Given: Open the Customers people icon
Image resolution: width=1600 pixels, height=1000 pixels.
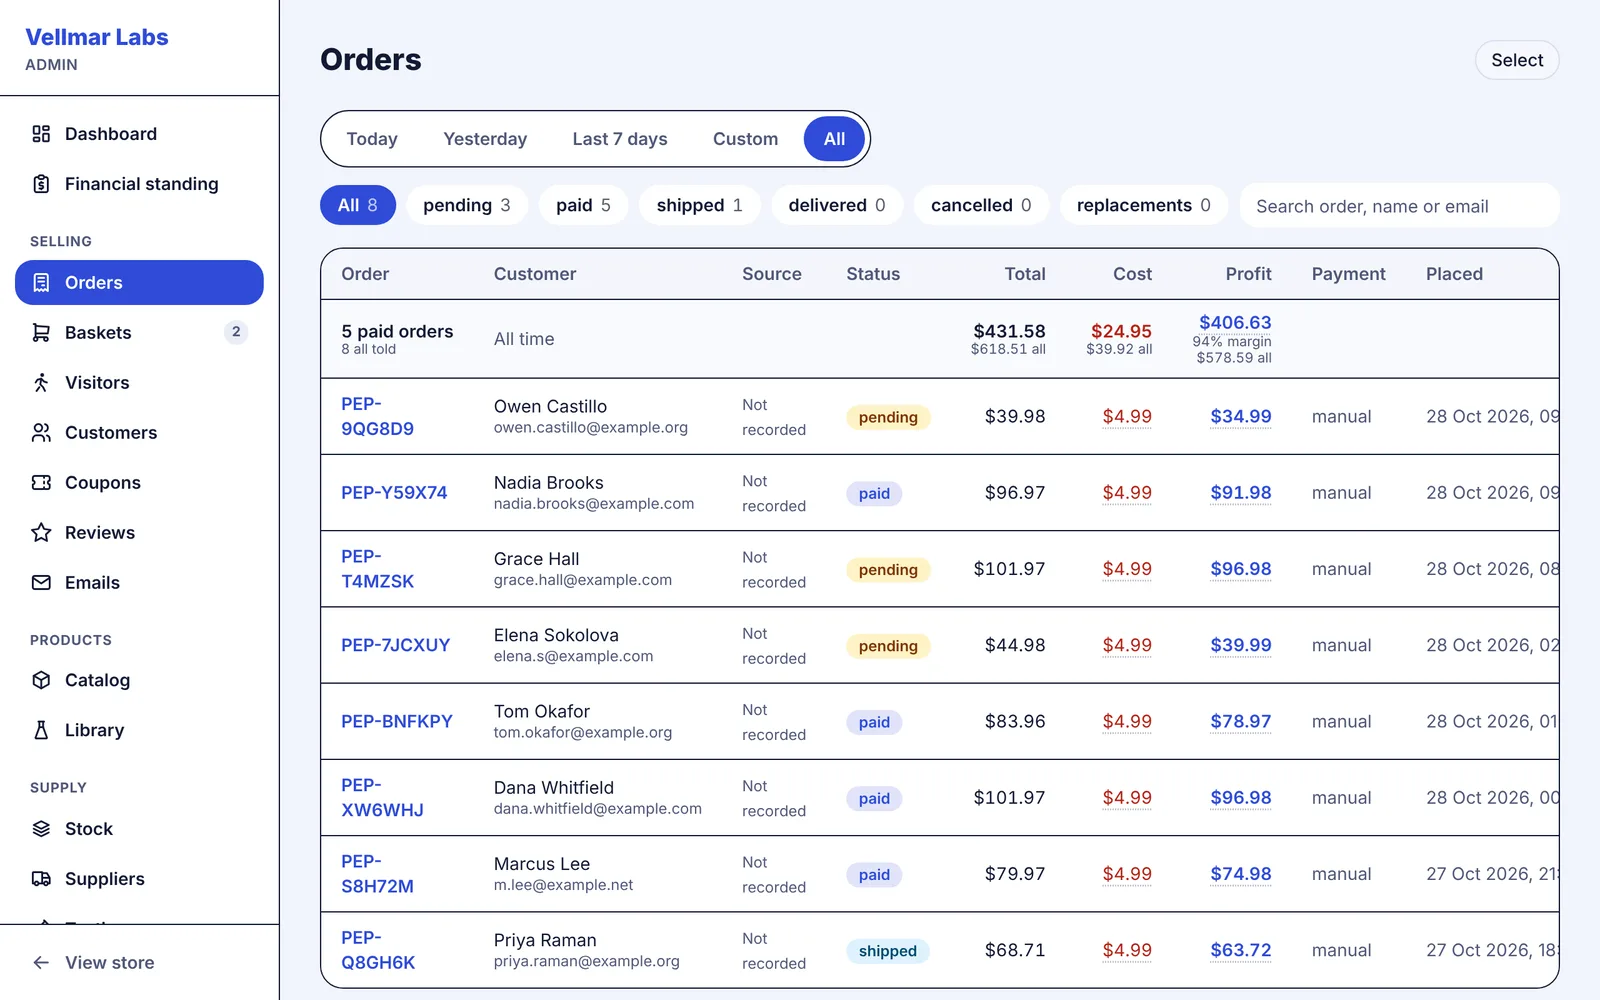Looking at the screenshot, I should click(x=41, y=432).
